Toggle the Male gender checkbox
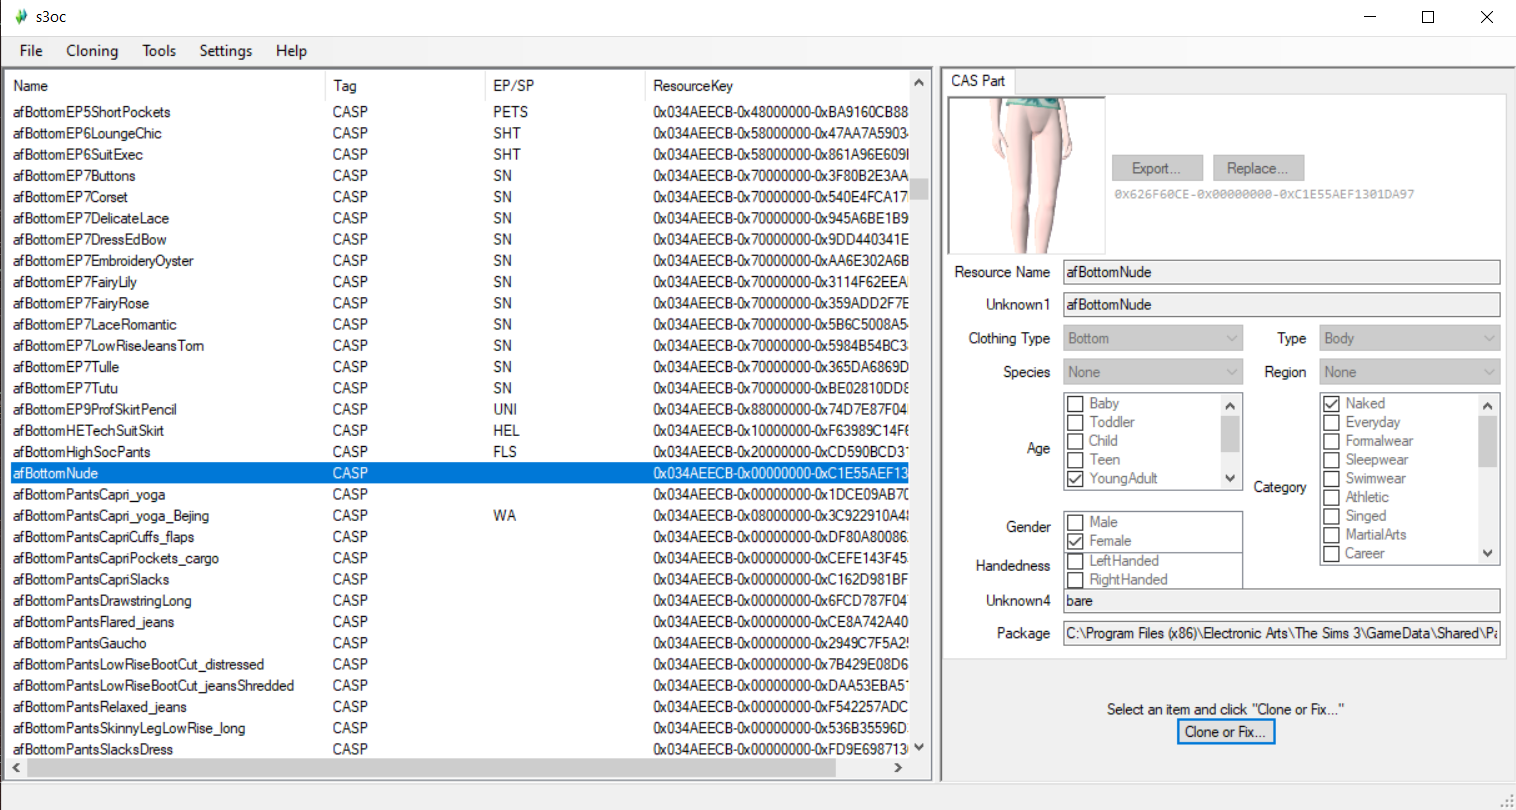The image size is (1516, 810). [1076, 522]
